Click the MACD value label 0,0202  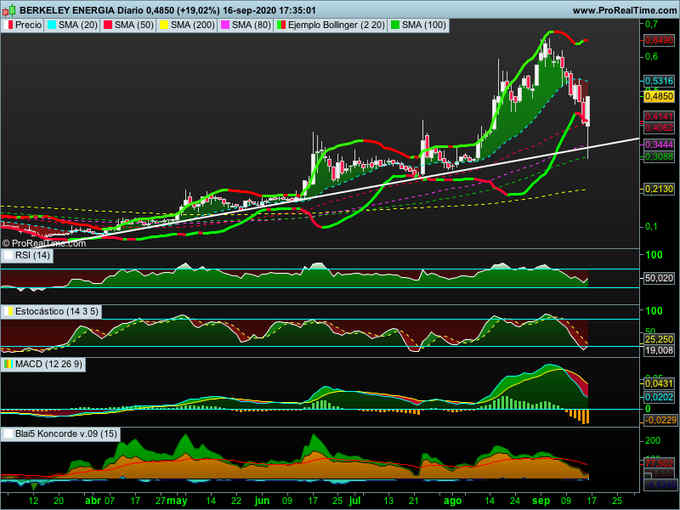point(659,397)
